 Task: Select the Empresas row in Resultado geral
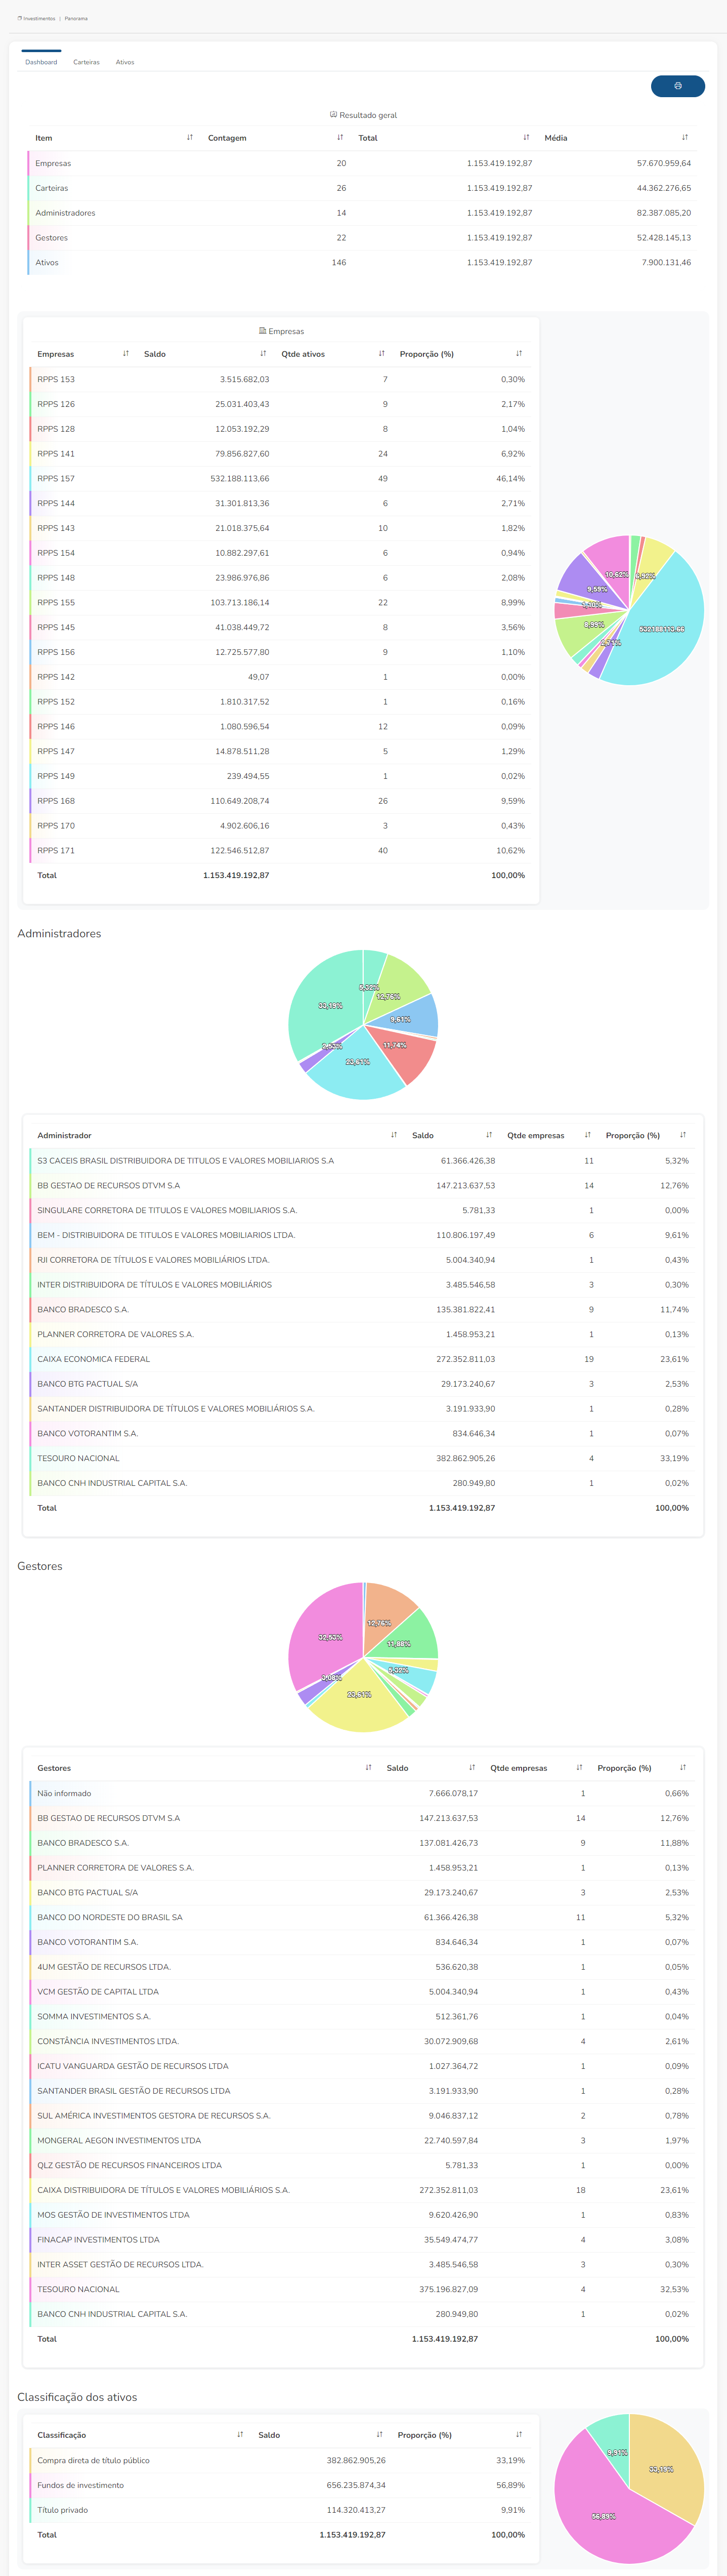[x=361, y=163]
